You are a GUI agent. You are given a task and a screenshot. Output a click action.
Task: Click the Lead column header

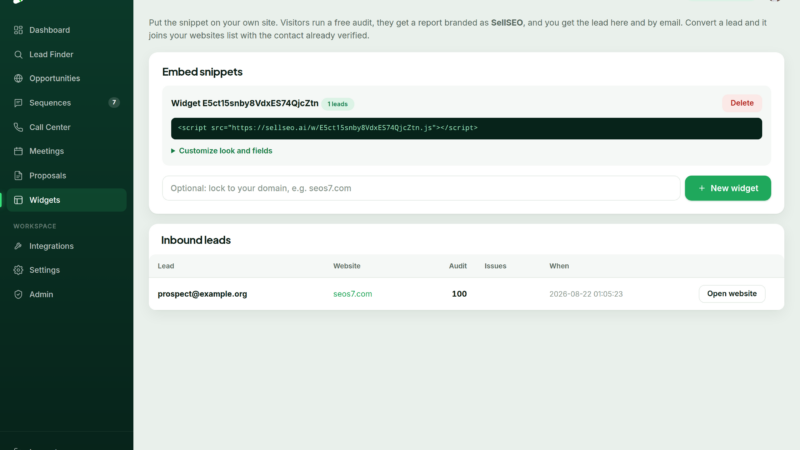[x=166, y=266]
